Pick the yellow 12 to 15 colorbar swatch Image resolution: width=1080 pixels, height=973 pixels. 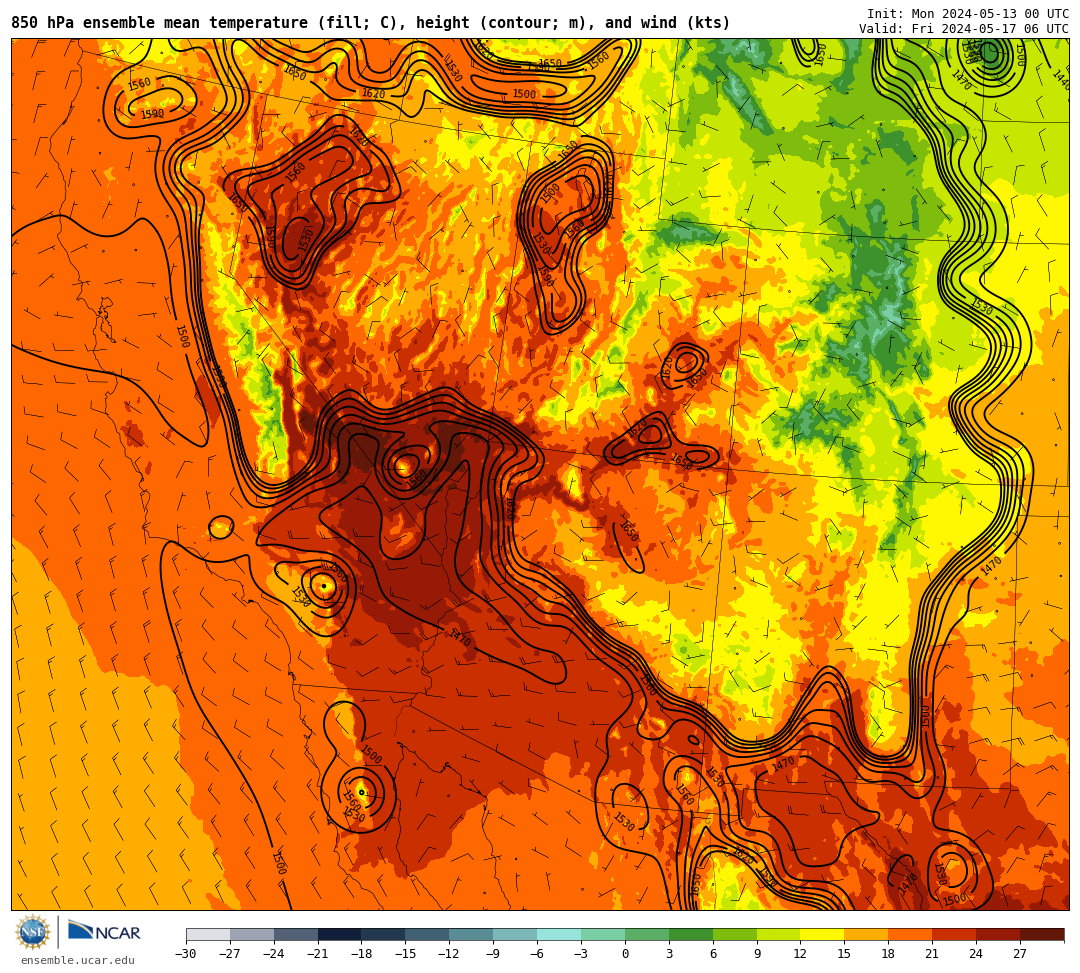(823, 934)
